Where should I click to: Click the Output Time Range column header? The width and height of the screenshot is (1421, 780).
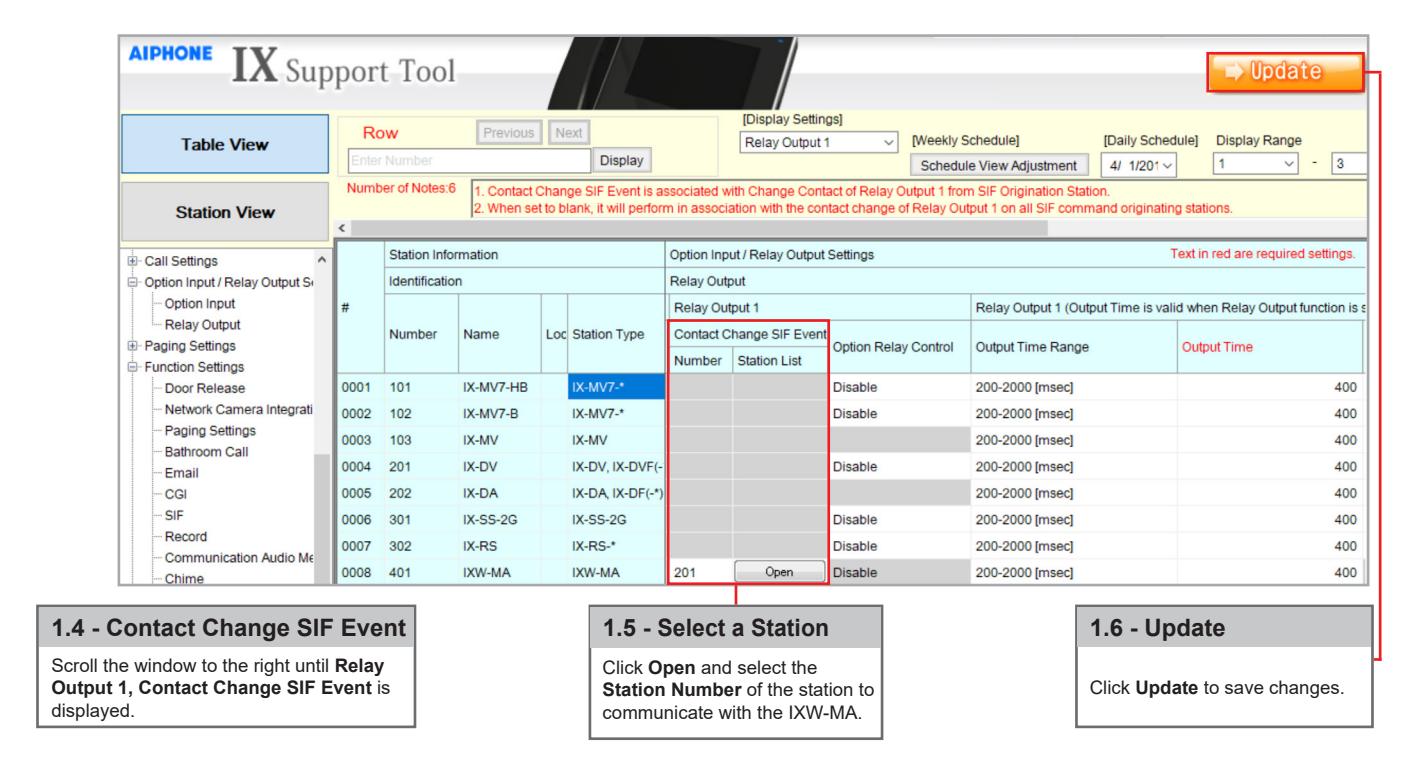tap(1073, 345)
